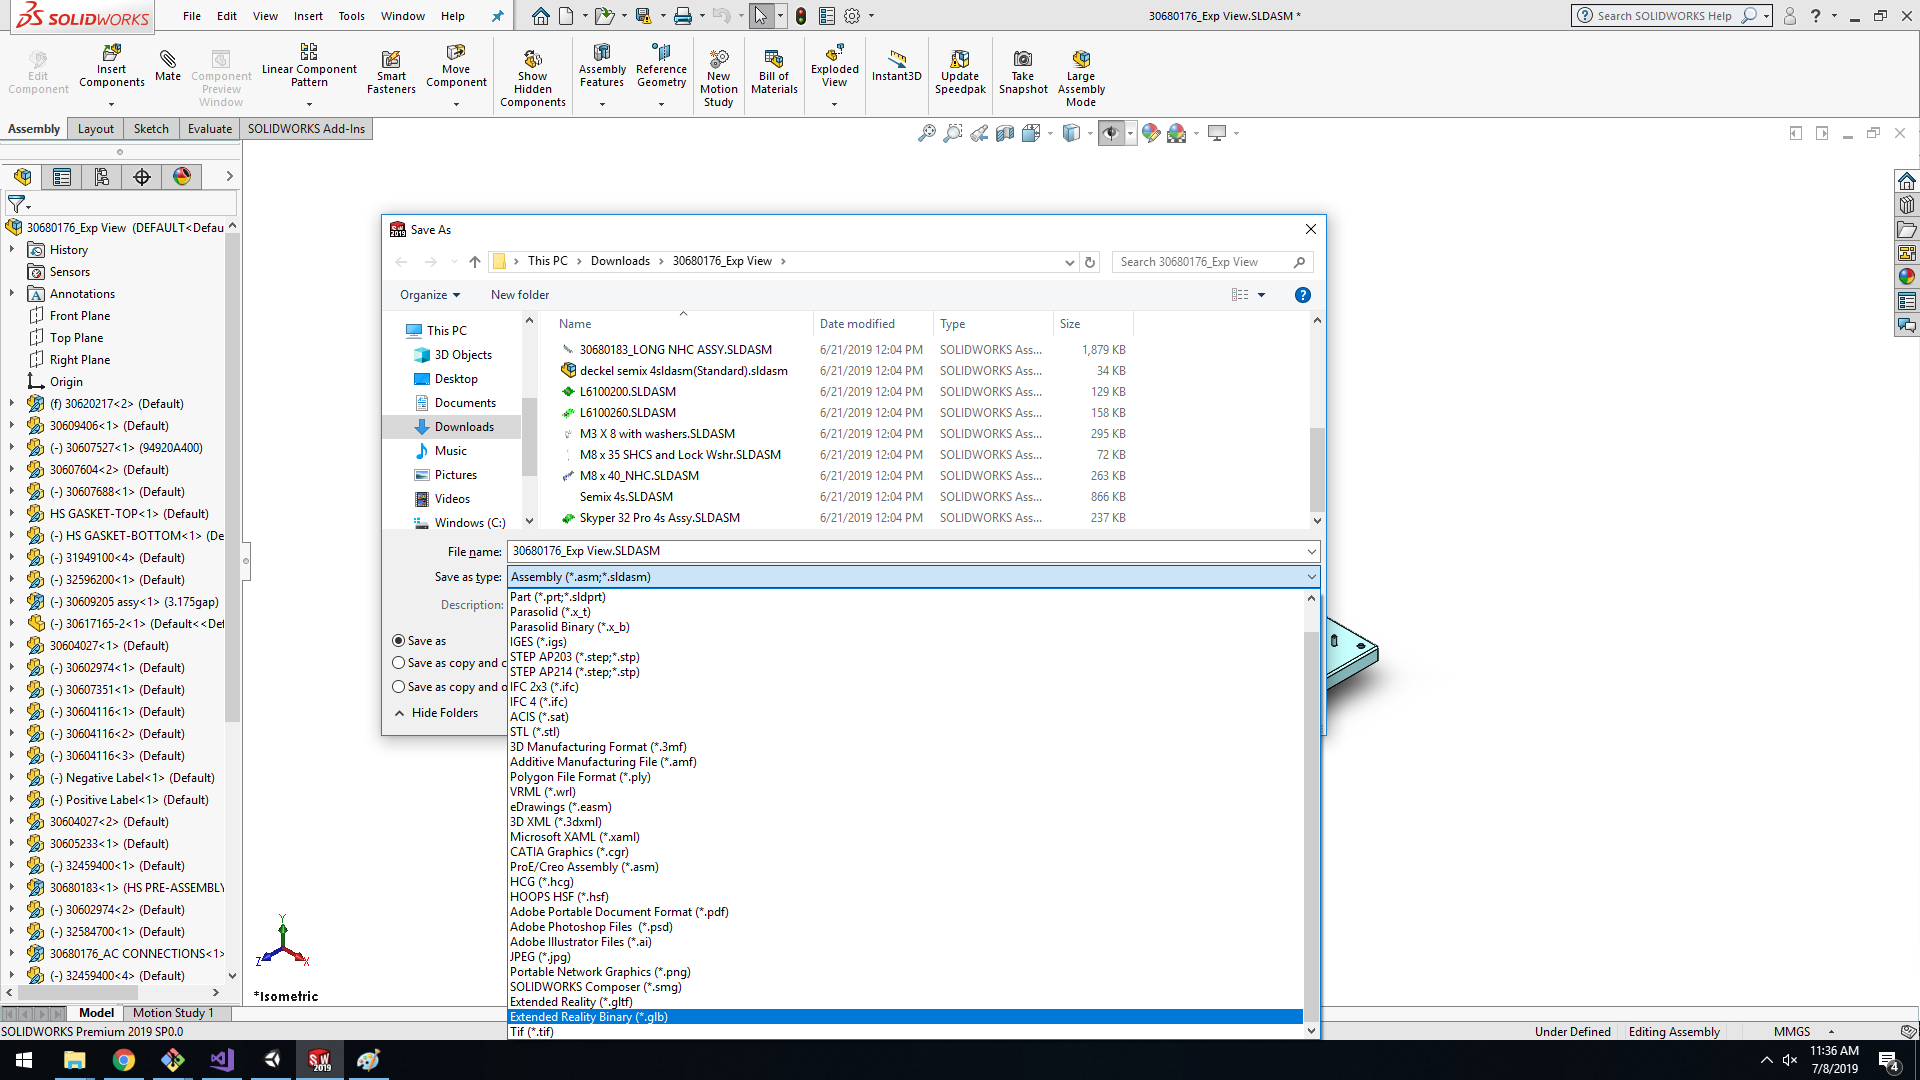Open the DisplayManager appearance tab icon

pyautogui.click(x=182, y=177)
